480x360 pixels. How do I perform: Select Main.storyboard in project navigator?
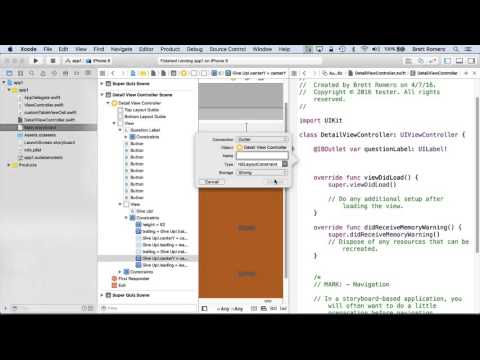(40, 127)
